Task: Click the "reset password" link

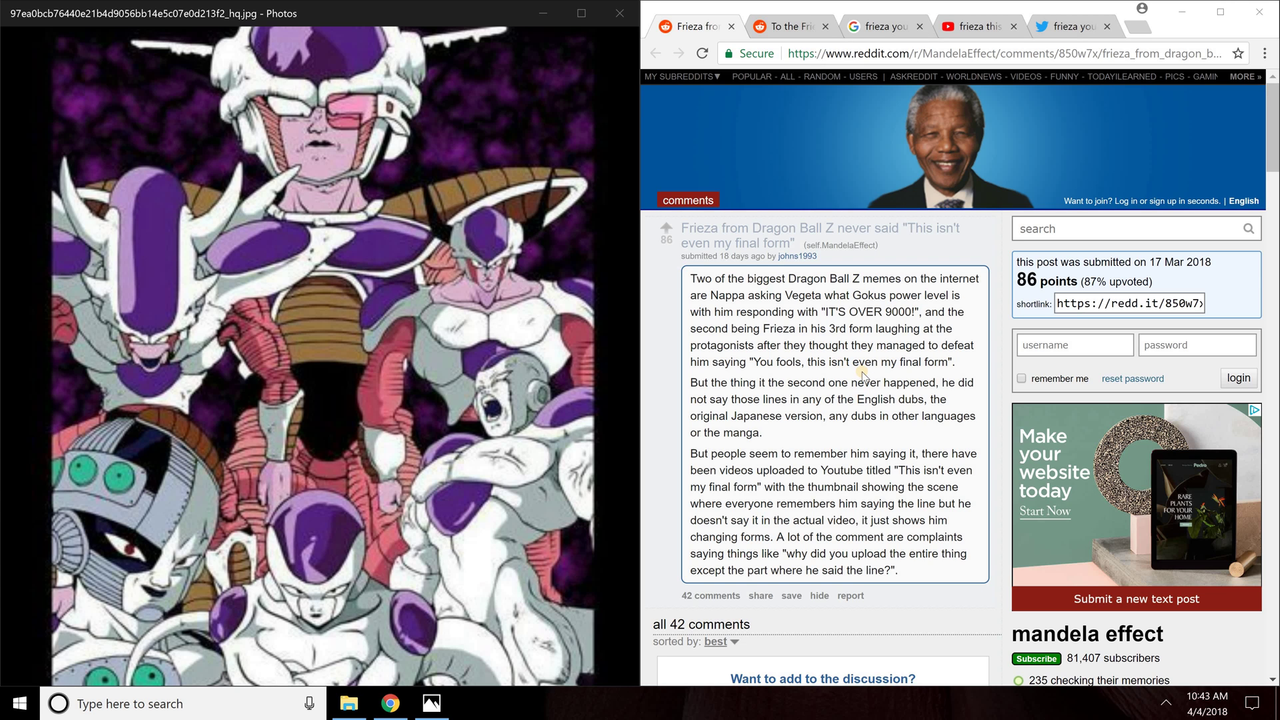Action: point(1132,379)
